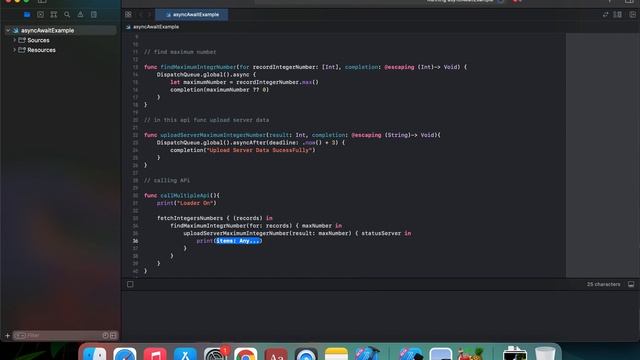
Task: Open Trash from the Dock
Action: click(545, 354)
